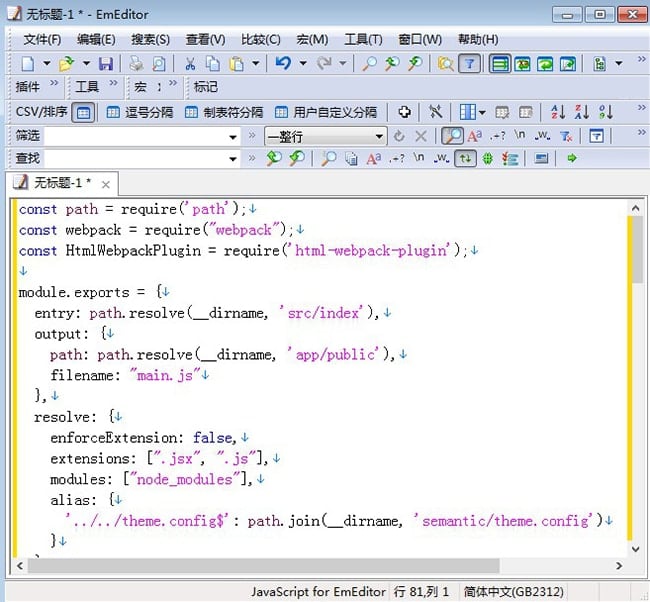This screenshot has height=602, width=650.
Task: Click Find Next icon in find toolbar
Action: pos(297,158)
